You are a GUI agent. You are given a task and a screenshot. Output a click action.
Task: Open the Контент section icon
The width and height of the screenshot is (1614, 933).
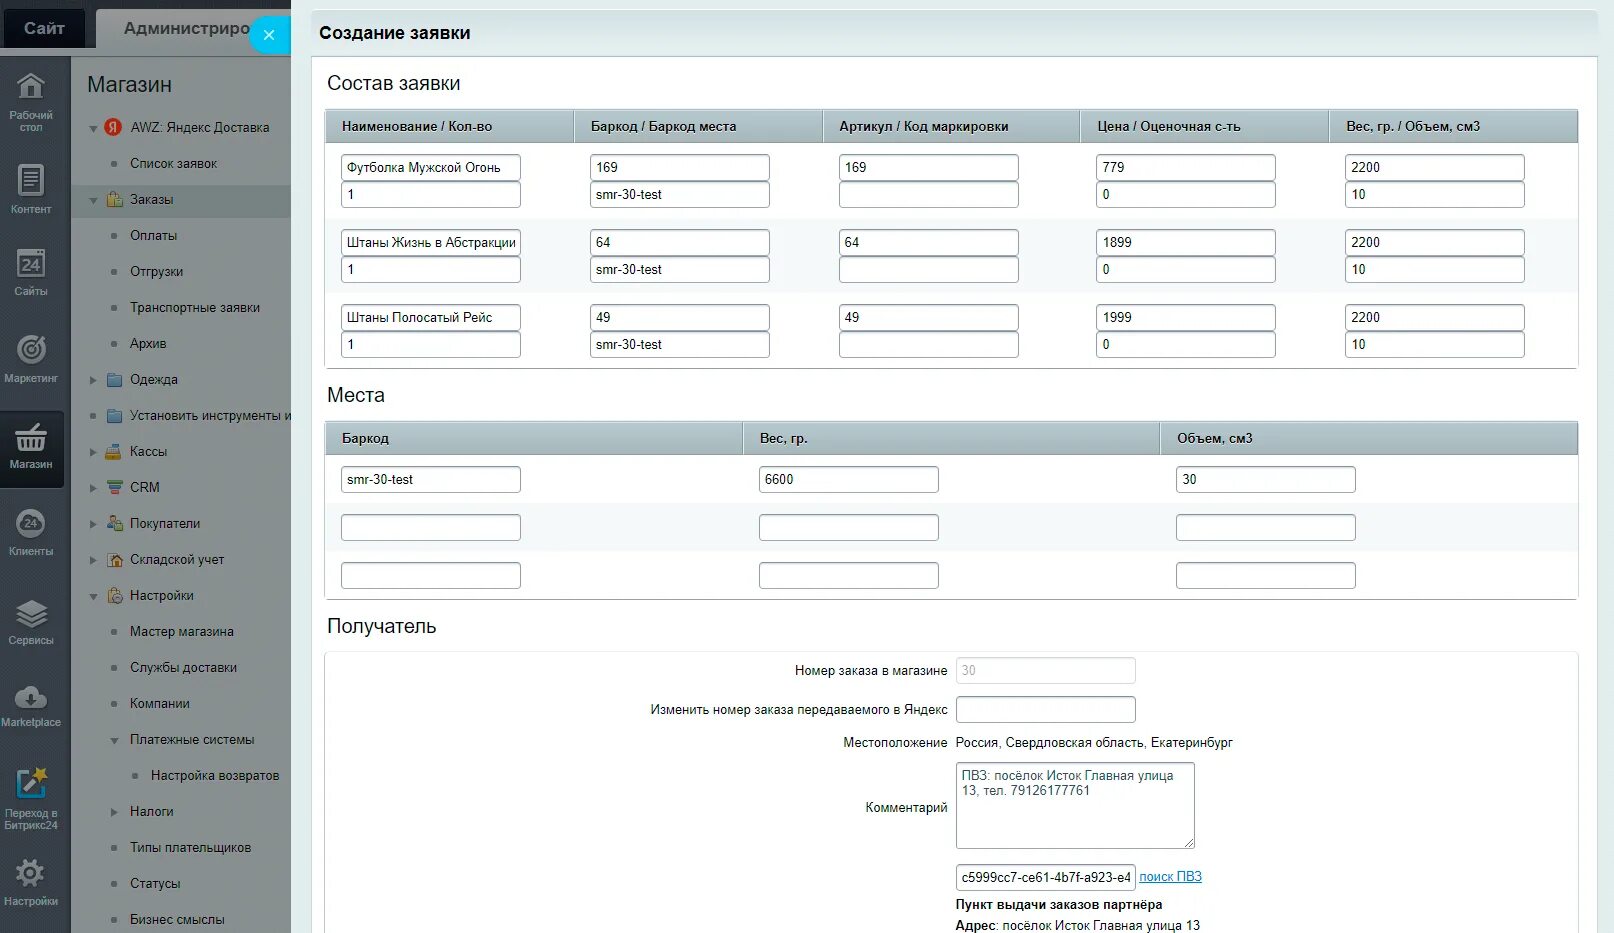pyautogui.click(x=31, y=180)
